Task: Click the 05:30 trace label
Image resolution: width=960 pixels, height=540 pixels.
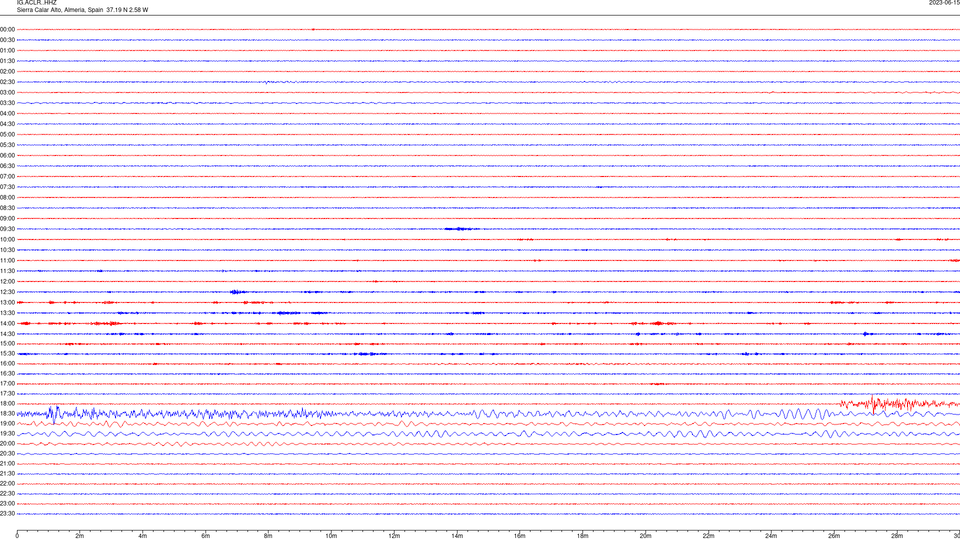Action: tap(7, 145)
